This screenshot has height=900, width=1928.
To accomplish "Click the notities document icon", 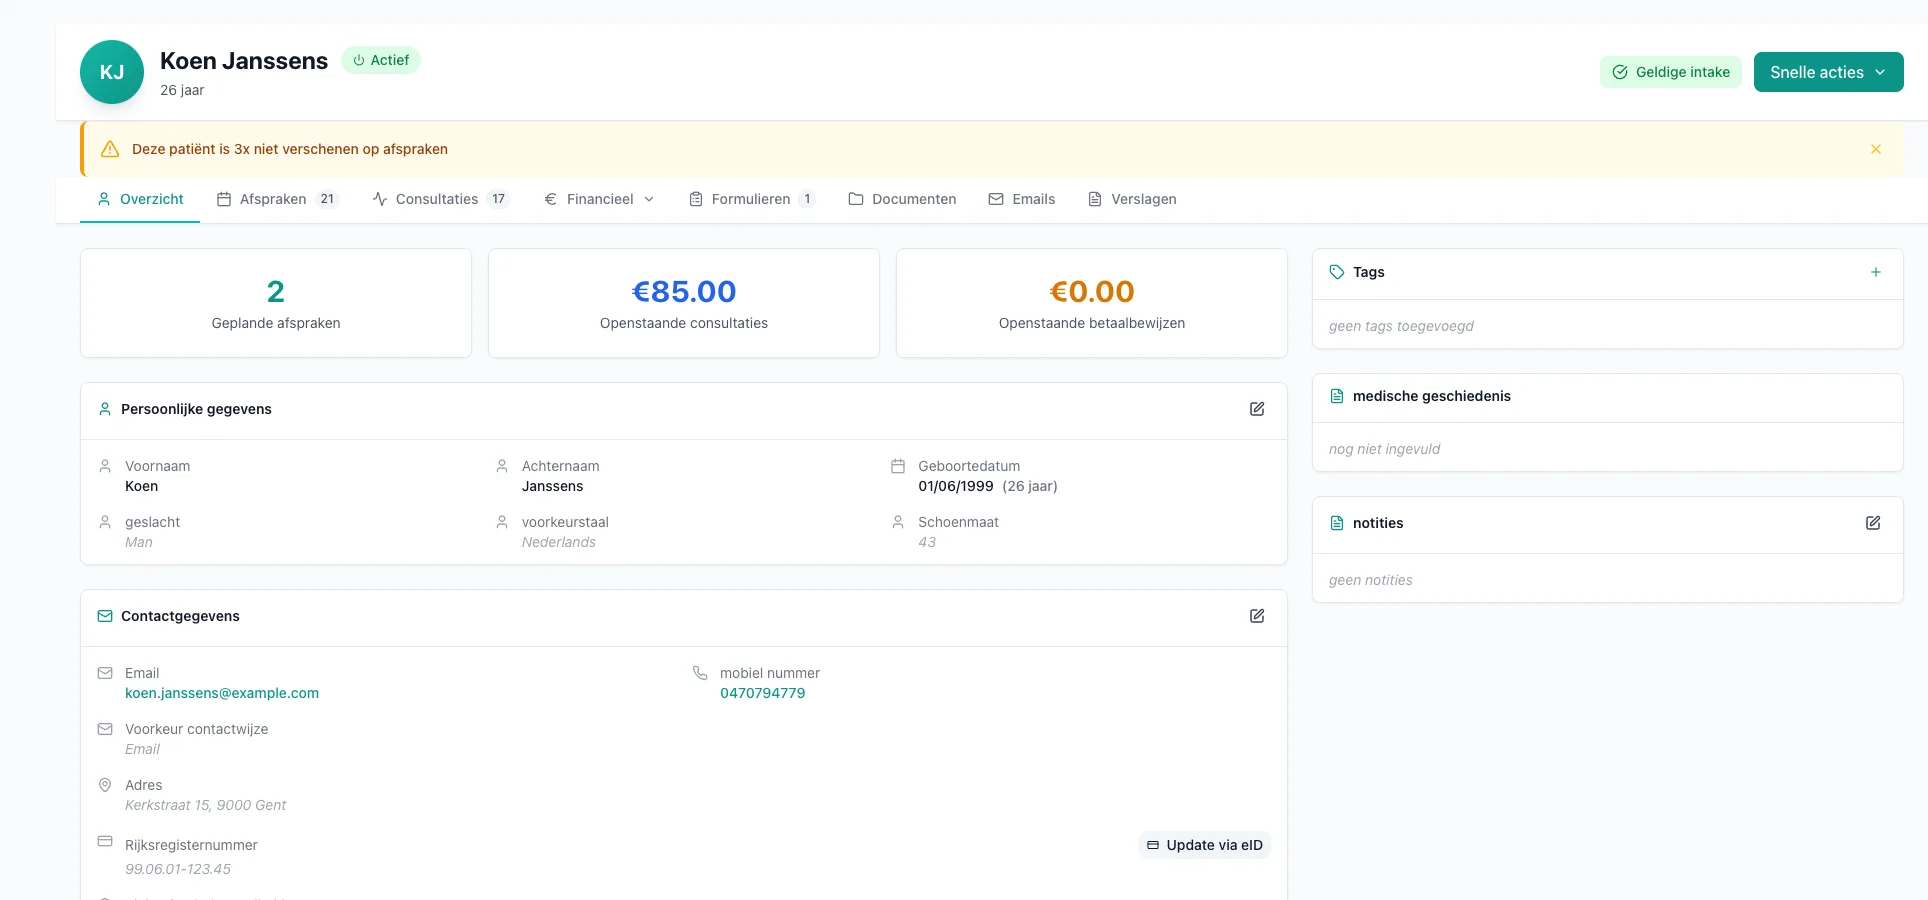I will [x=1337, y=523].
